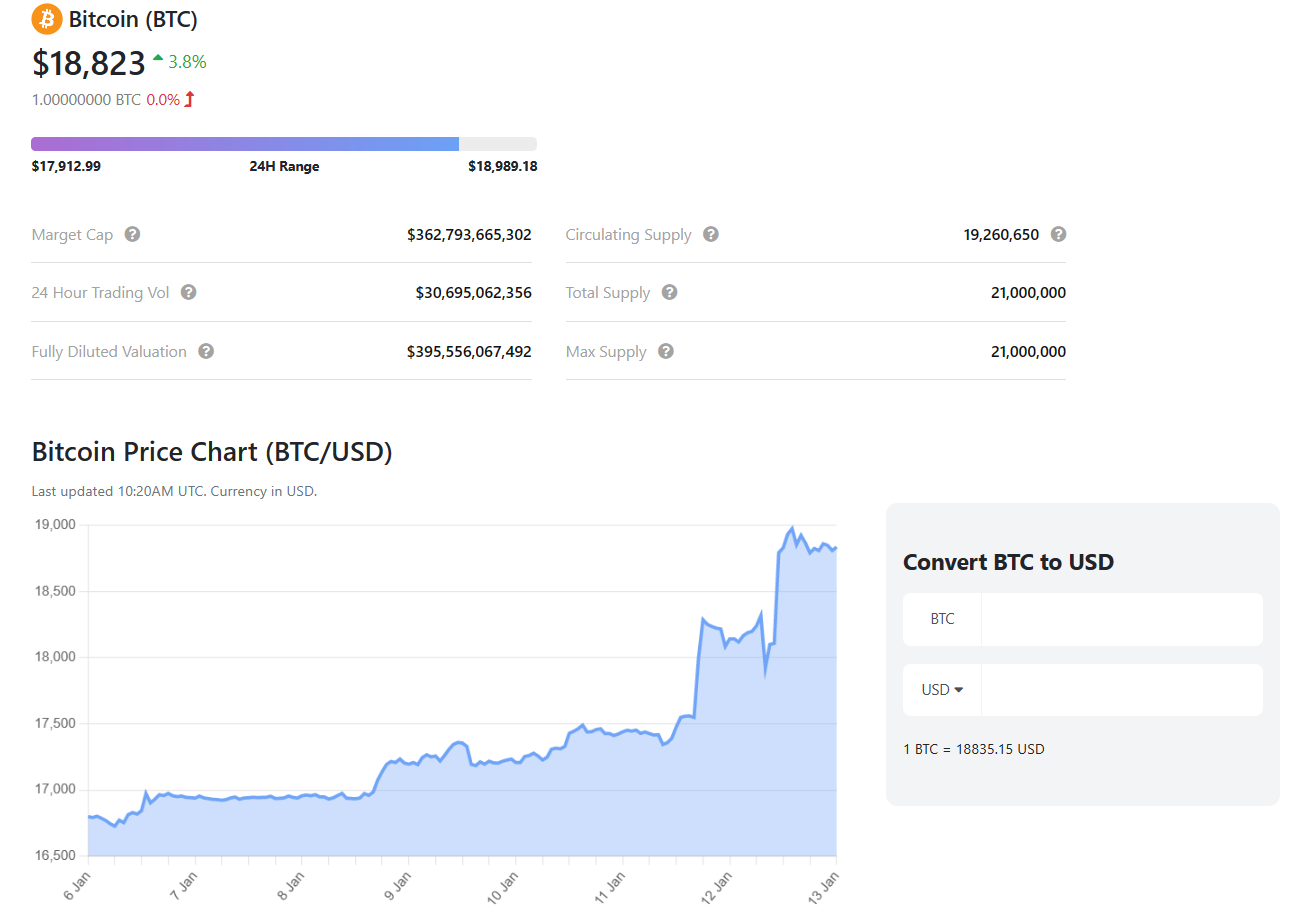
Task: Click the orange Bitcoin logo icon
Action: (x=47, y=19)
